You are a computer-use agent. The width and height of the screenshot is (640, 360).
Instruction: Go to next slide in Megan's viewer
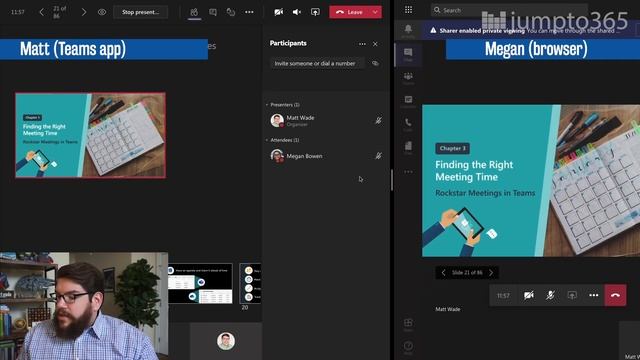click(x=491, y=273)
